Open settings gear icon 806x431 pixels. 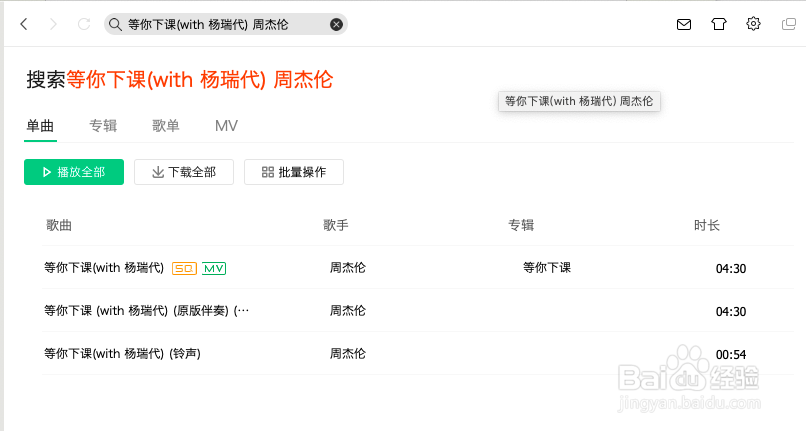pyautogui.click(x=753, y=24)
